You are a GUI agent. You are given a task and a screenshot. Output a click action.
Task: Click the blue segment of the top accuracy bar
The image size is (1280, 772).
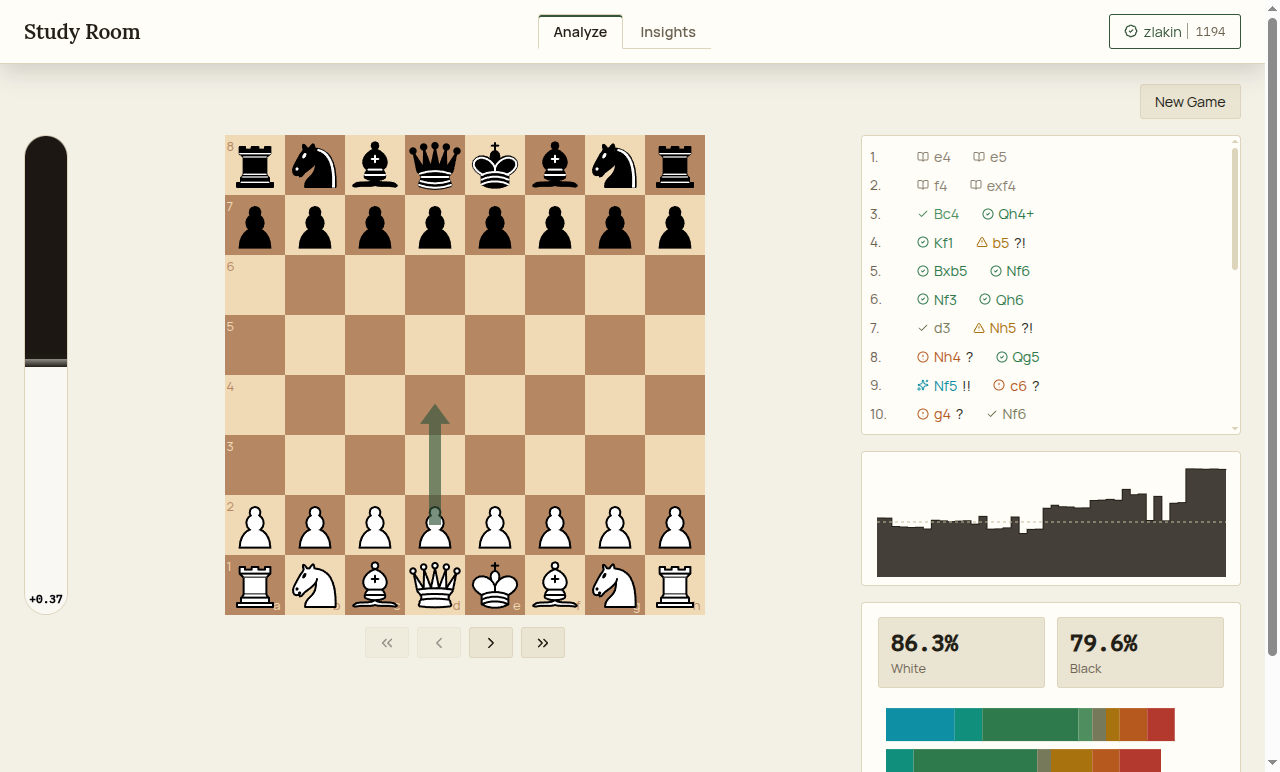920,724
